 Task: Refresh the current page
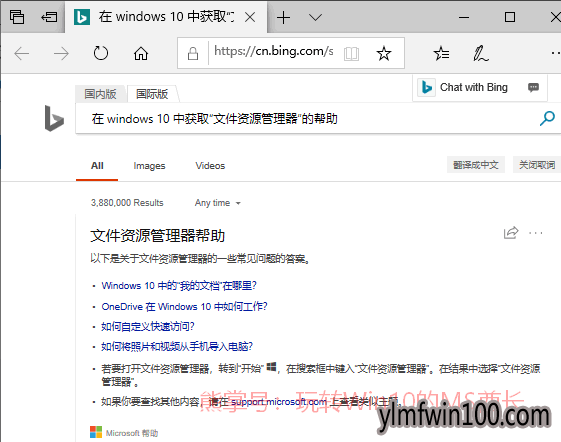[x=101, y=54]
